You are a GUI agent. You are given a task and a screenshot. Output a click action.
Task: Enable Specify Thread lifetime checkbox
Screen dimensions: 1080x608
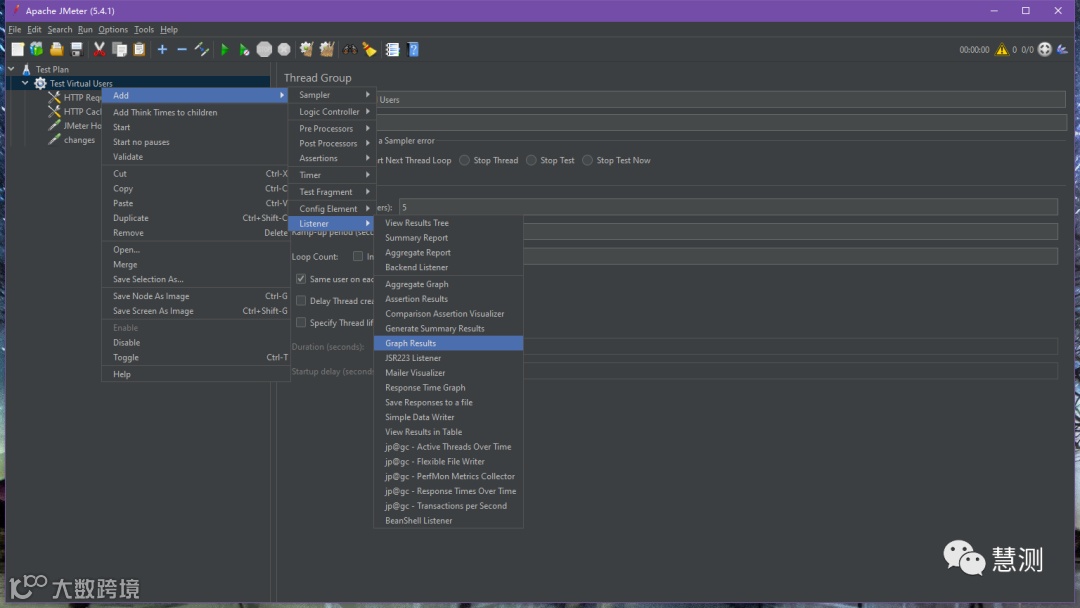301,322
